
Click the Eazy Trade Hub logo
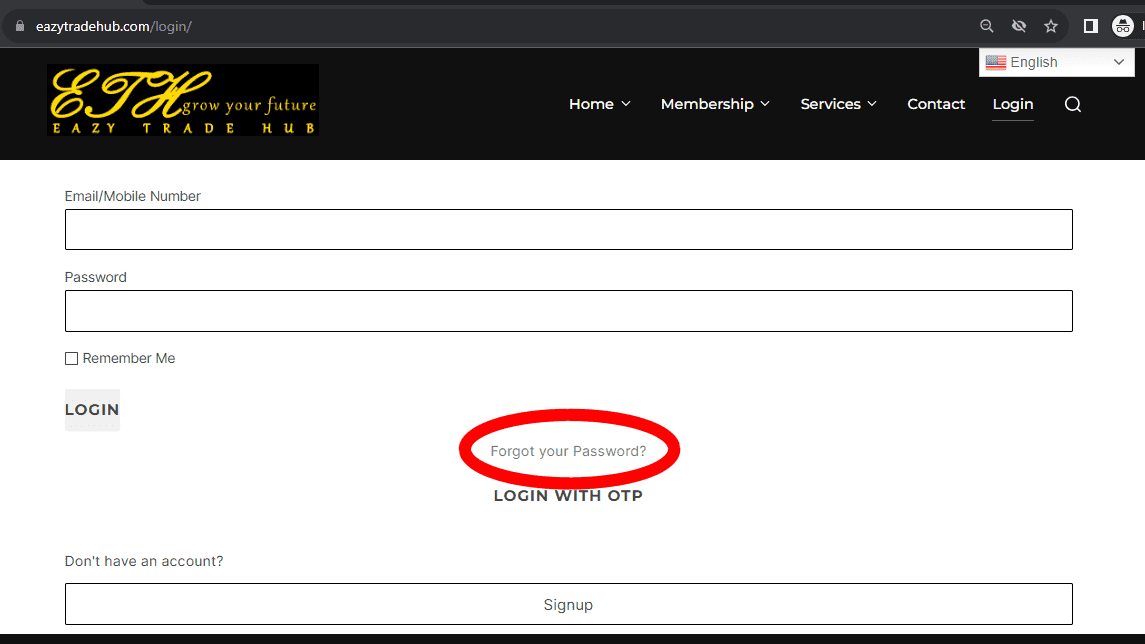pos(183,100)
